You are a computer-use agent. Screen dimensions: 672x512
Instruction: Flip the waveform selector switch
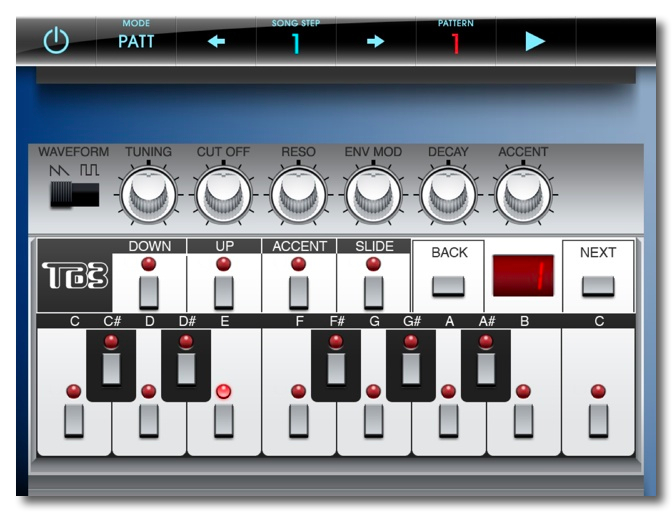pos(75,195)
